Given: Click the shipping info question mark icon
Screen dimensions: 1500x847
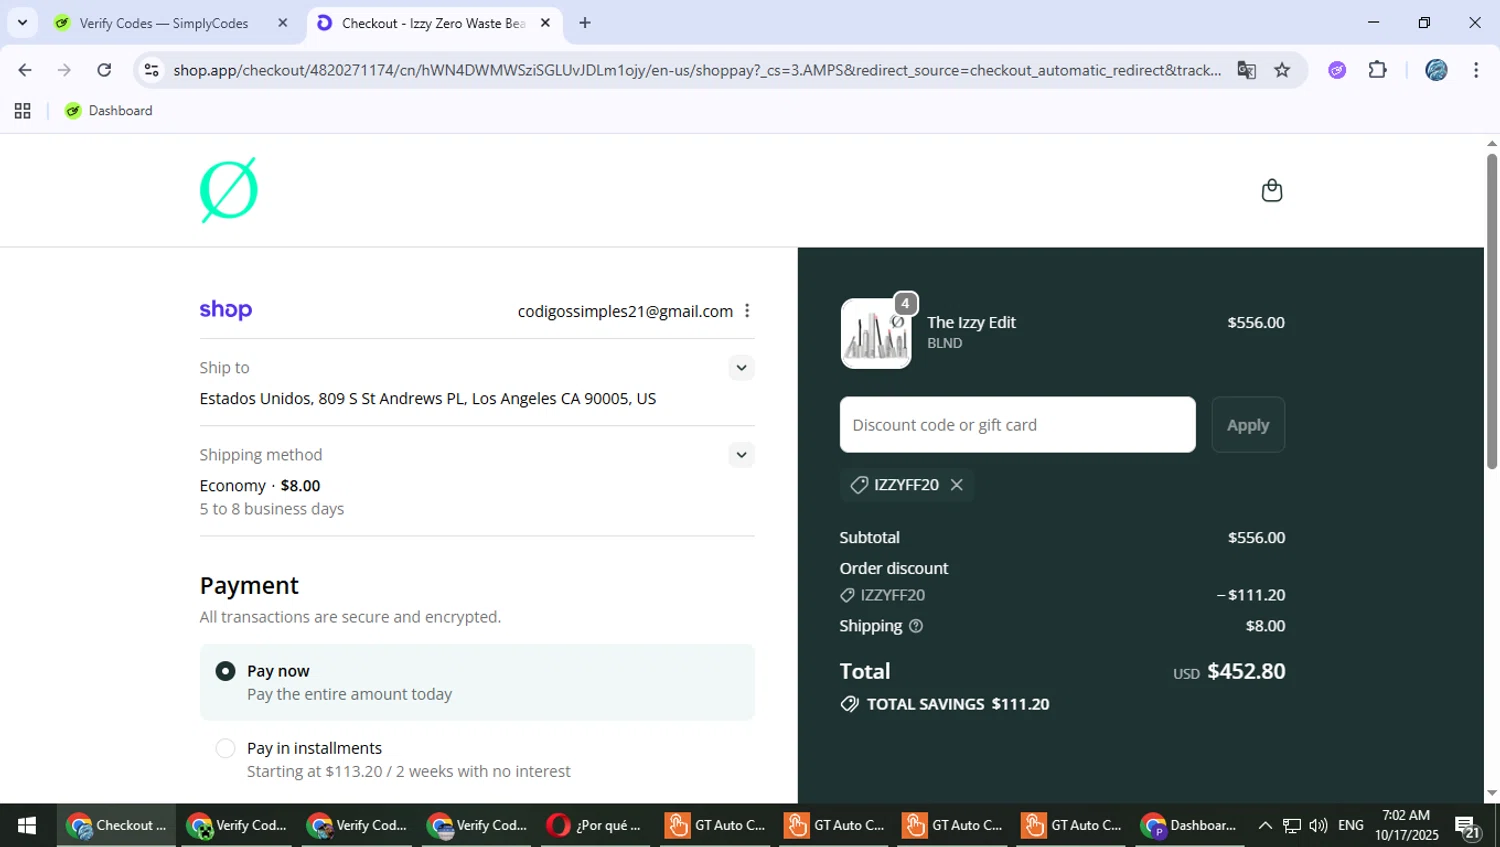Looking at the screenshot, I should [x=916, y=626].
